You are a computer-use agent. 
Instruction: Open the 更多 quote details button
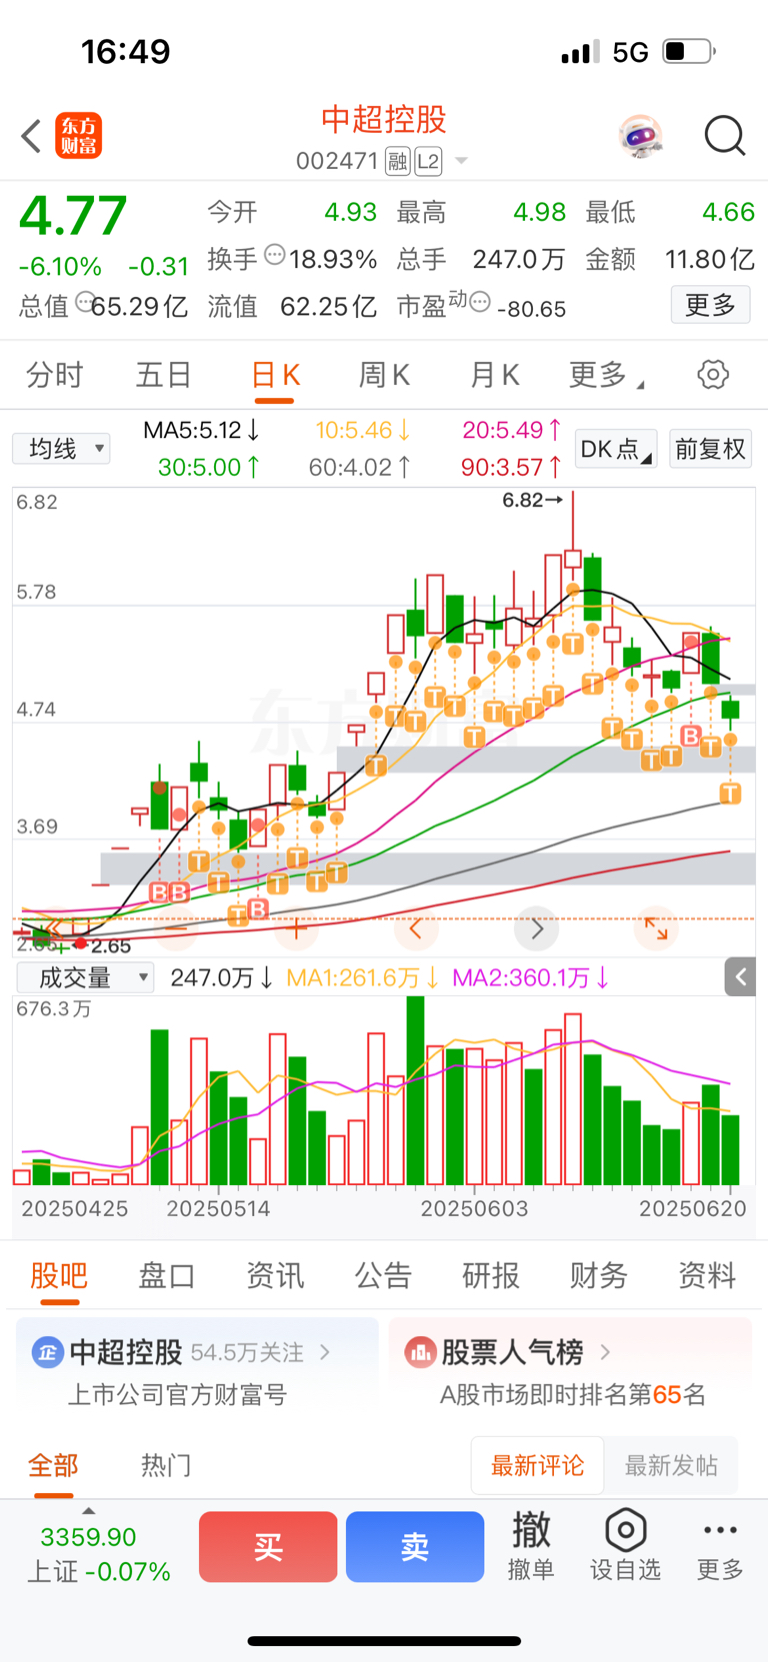[x=710, y=305]
